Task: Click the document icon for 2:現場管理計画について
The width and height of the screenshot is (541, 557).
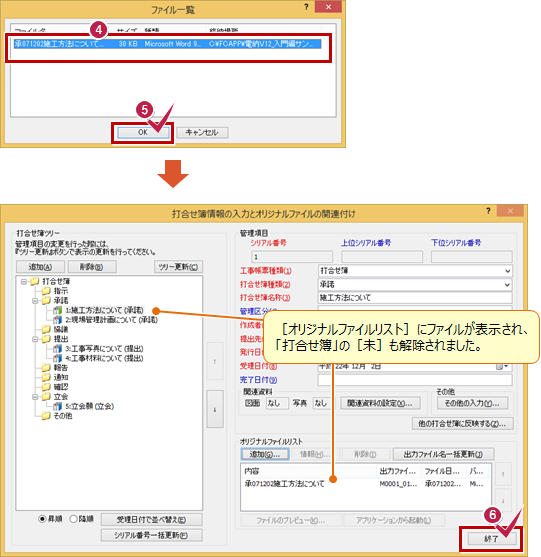Action: tap(58, 320)
